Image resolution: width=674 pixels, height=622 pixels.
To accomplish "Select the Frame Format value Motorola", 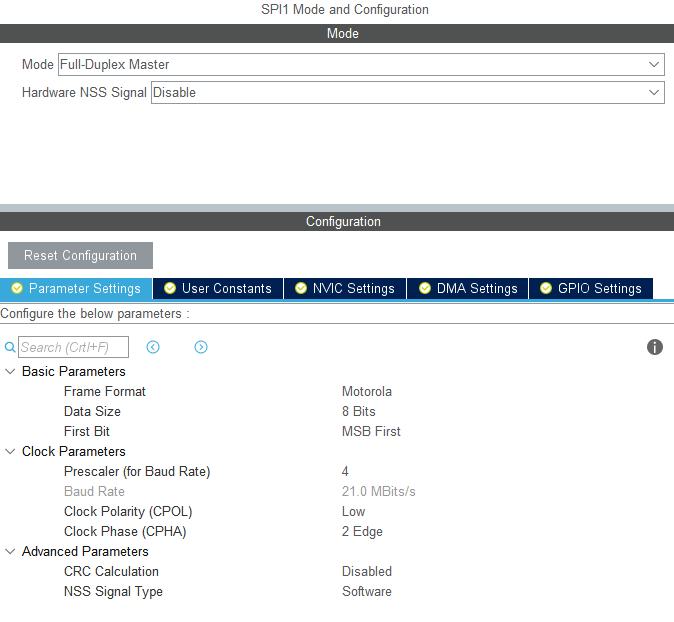I will point(367,392).
